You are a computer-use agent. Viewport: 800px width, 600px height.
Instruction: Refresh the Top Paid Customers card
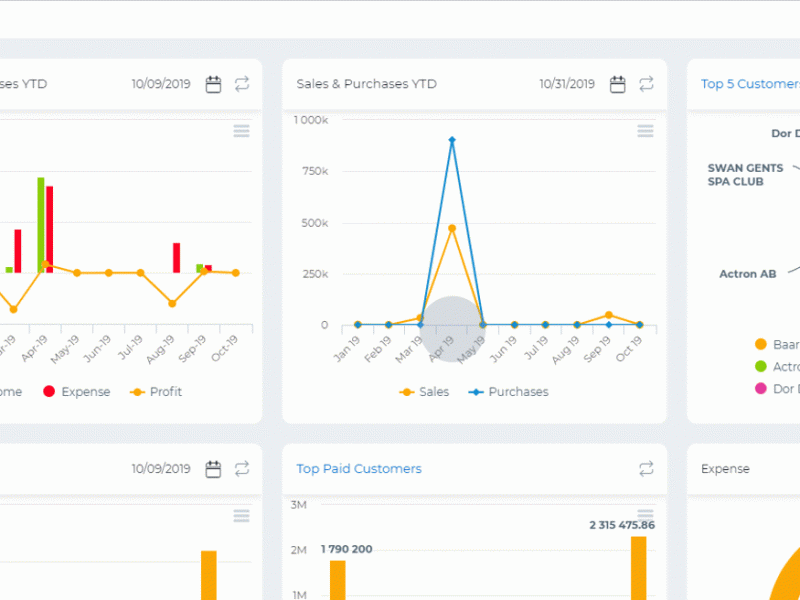click(x=646, y=469)
